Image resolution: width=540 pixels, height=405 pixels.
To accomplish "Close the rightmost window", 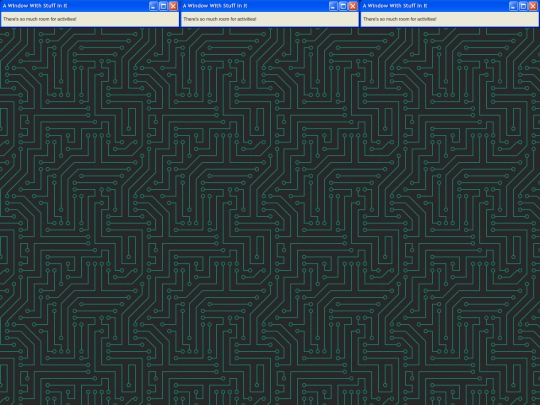I will pos(533,6).
